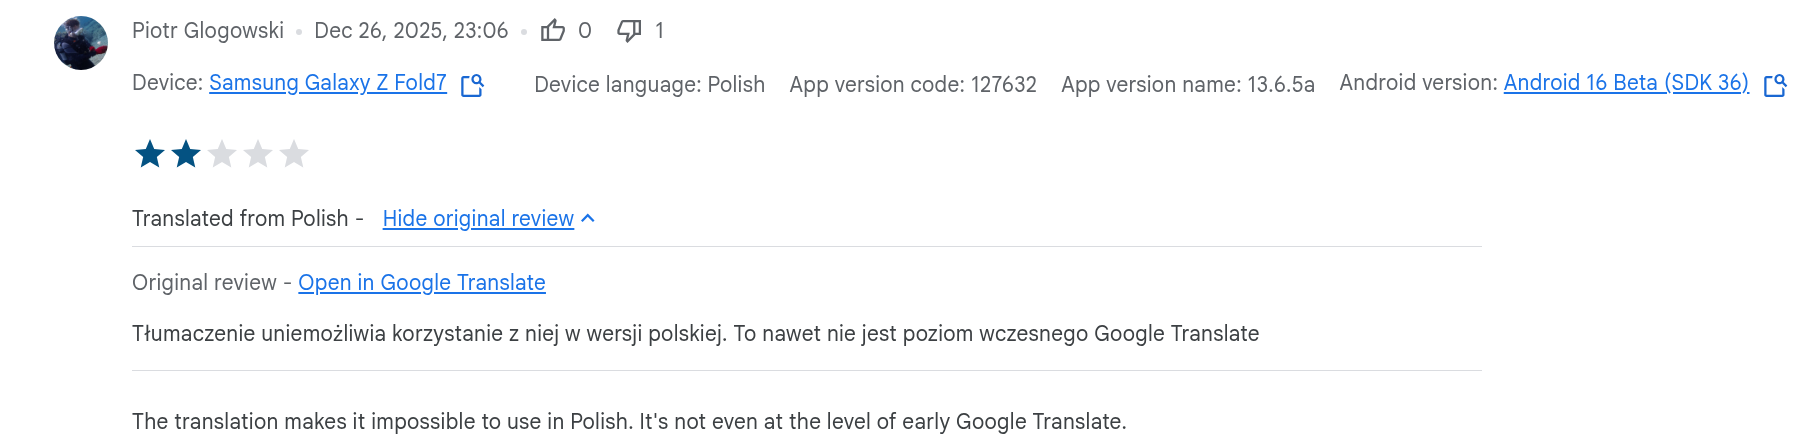Viewport: 1809px width, 444px height.
Task: Click the external icon beside Android 16 Beta
Action: click(x=1775, y=85)
